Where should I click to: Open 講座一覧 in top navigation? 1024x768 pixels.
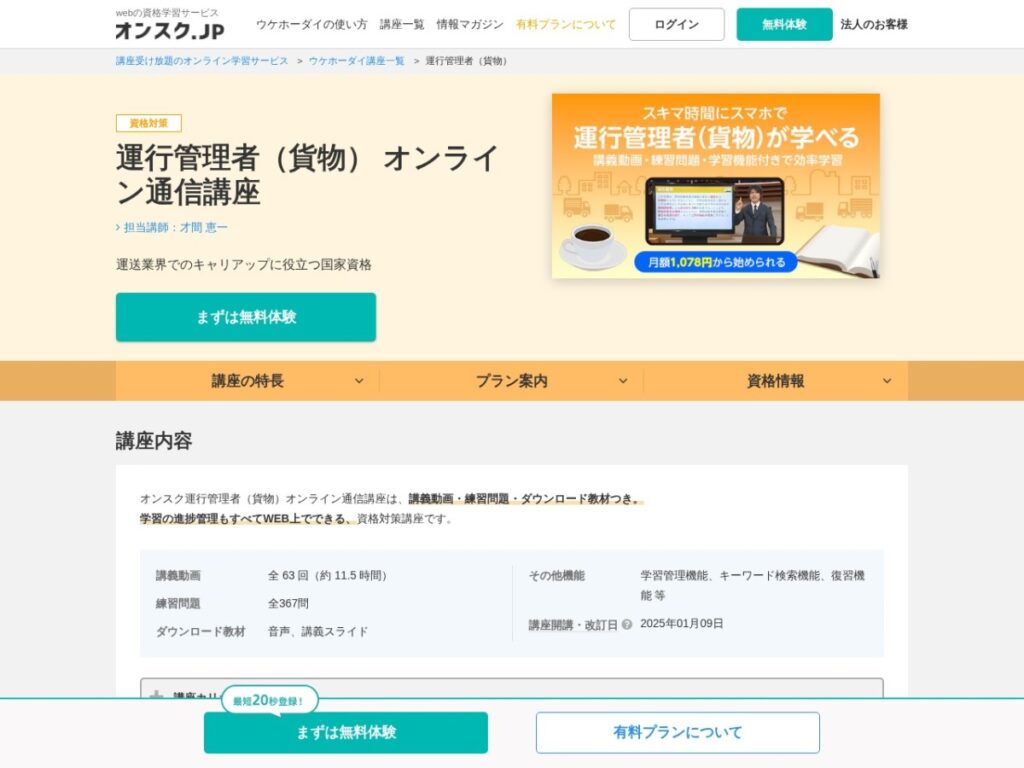point(402,25)
